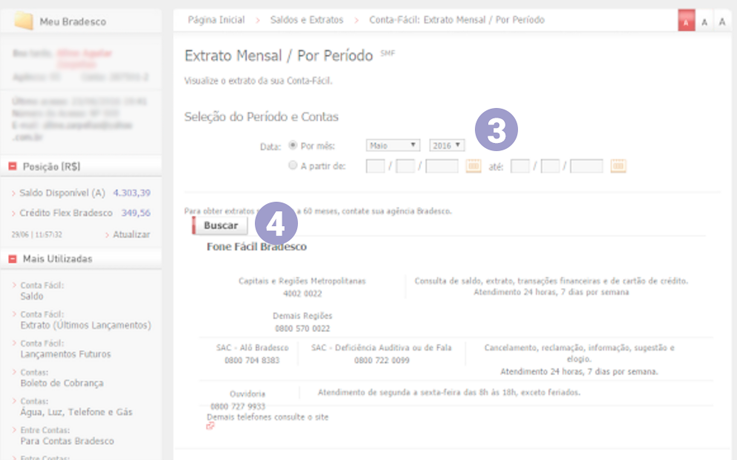Open Lançamentos Futuros shortcut
Image resolution: width=737 pixels, height=460 pixels.
[x=65, y=354]
